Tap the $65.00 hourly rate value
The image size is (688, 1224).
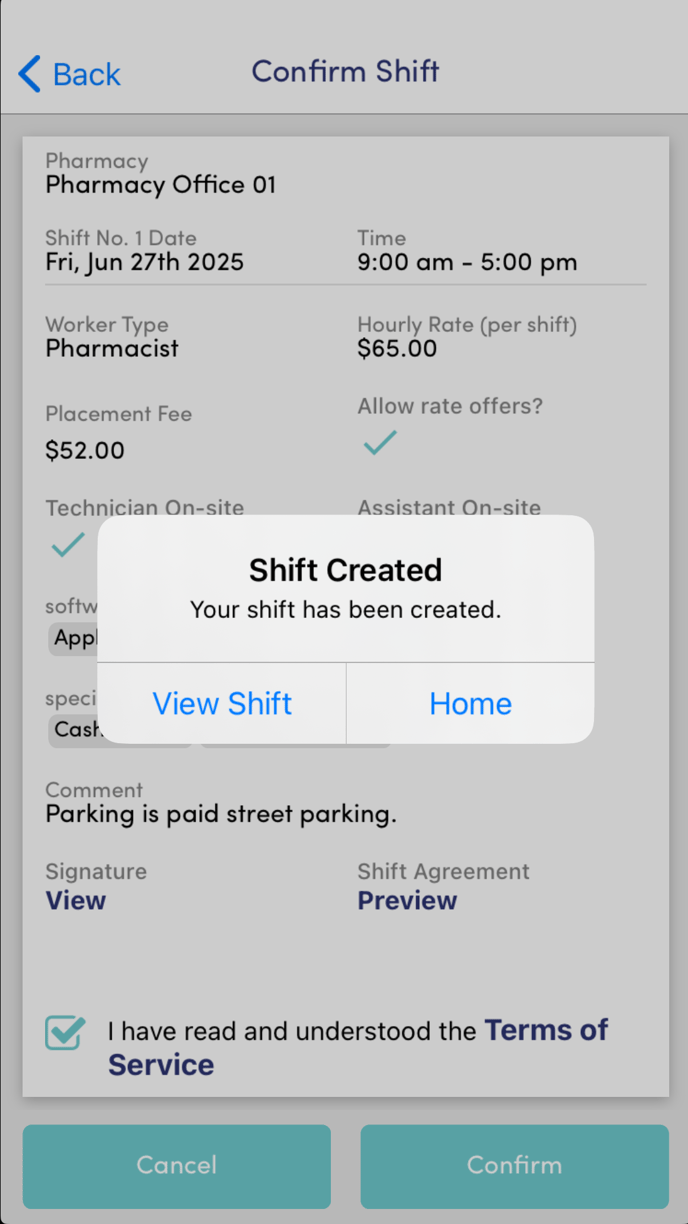[397, 349]
